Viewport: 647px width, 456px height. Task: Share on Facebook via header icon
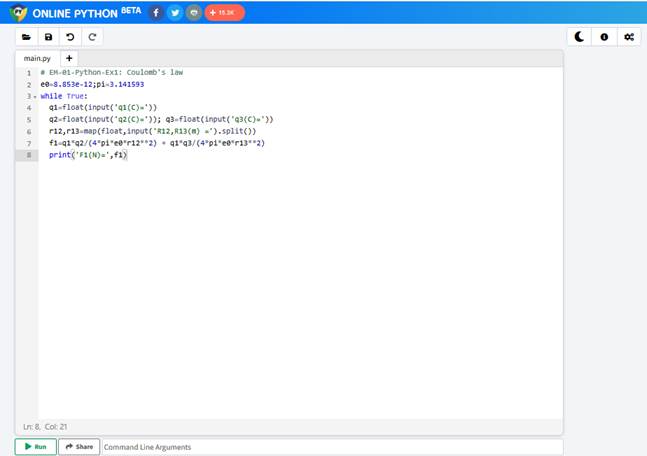[157, 13]
